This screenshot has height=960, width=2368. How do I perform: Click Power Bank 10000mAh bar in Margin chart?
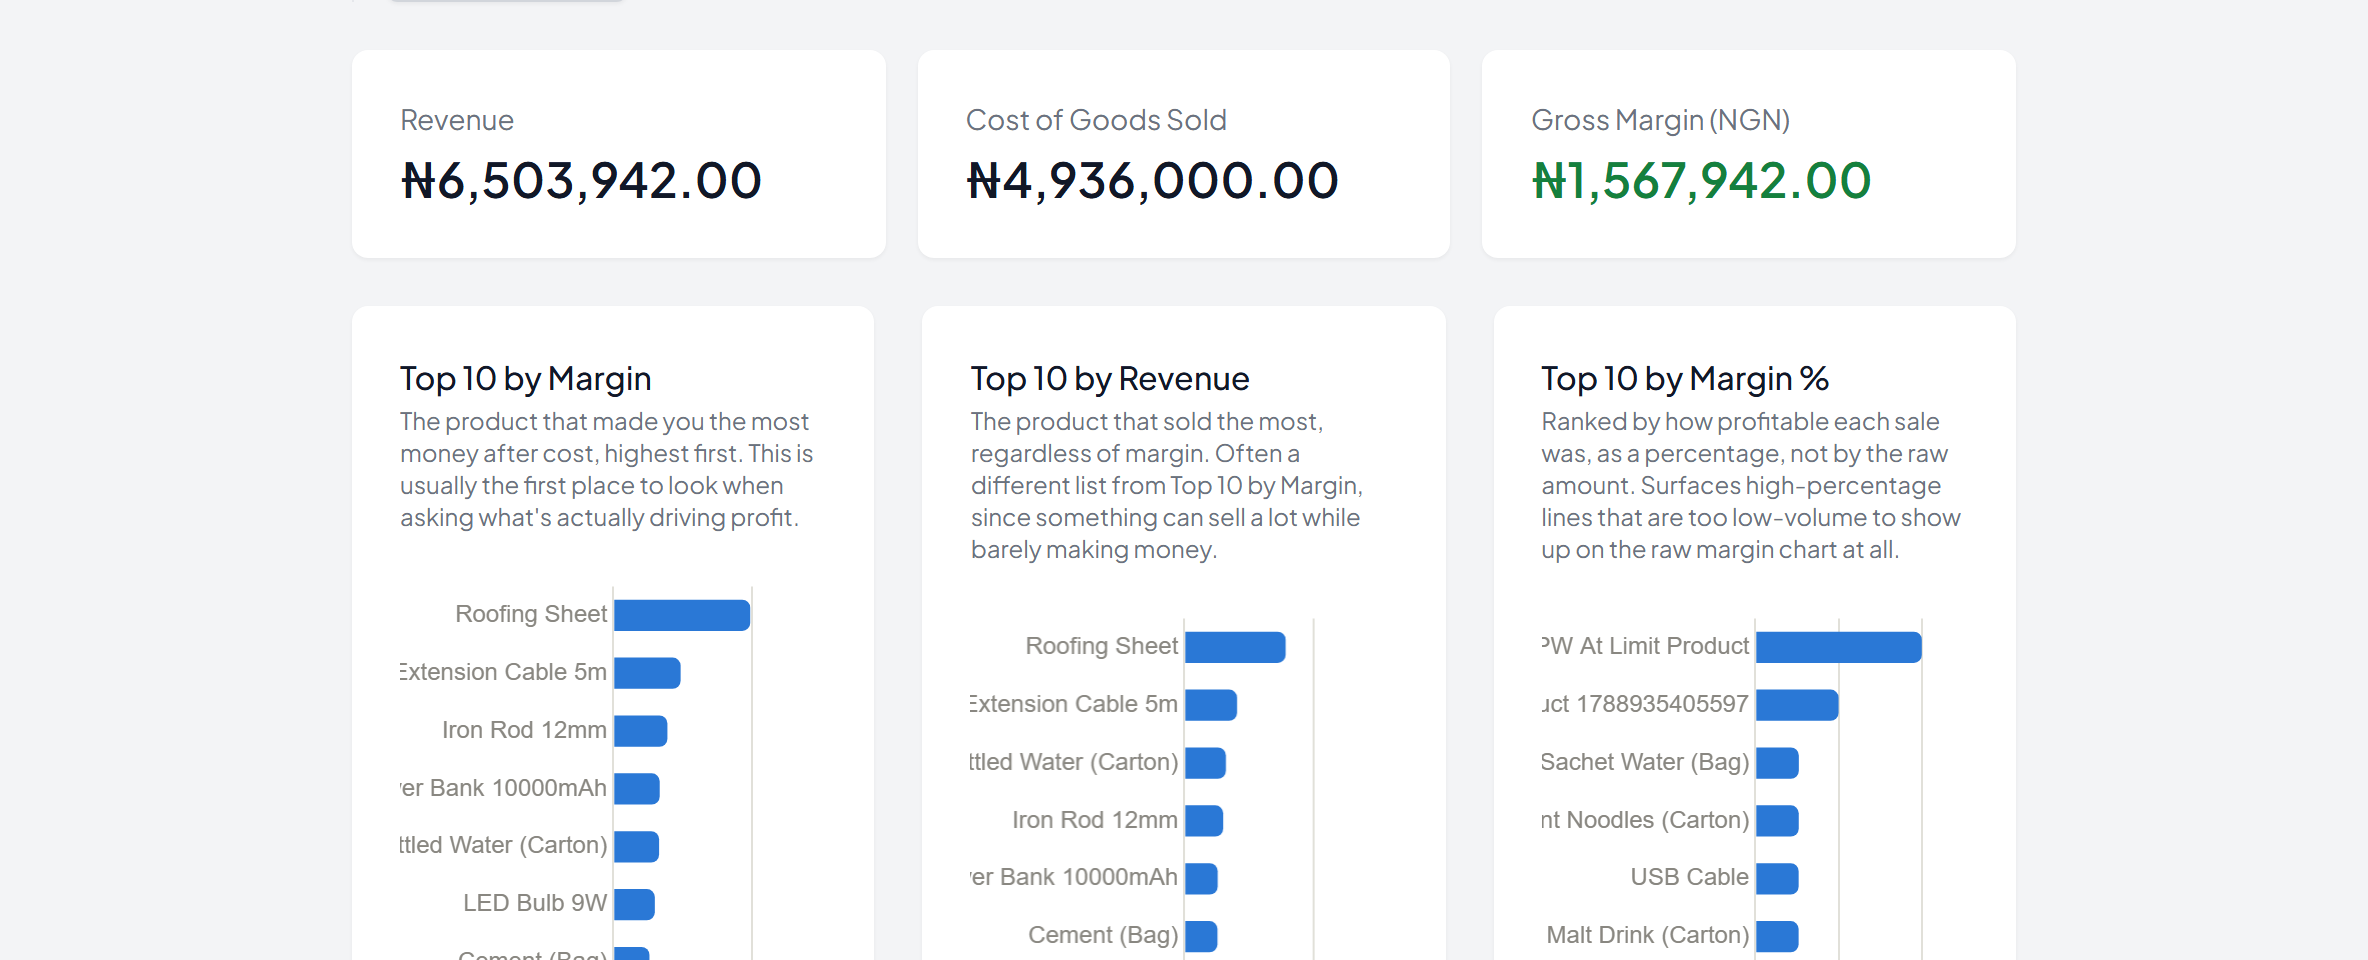pos(637,789)
